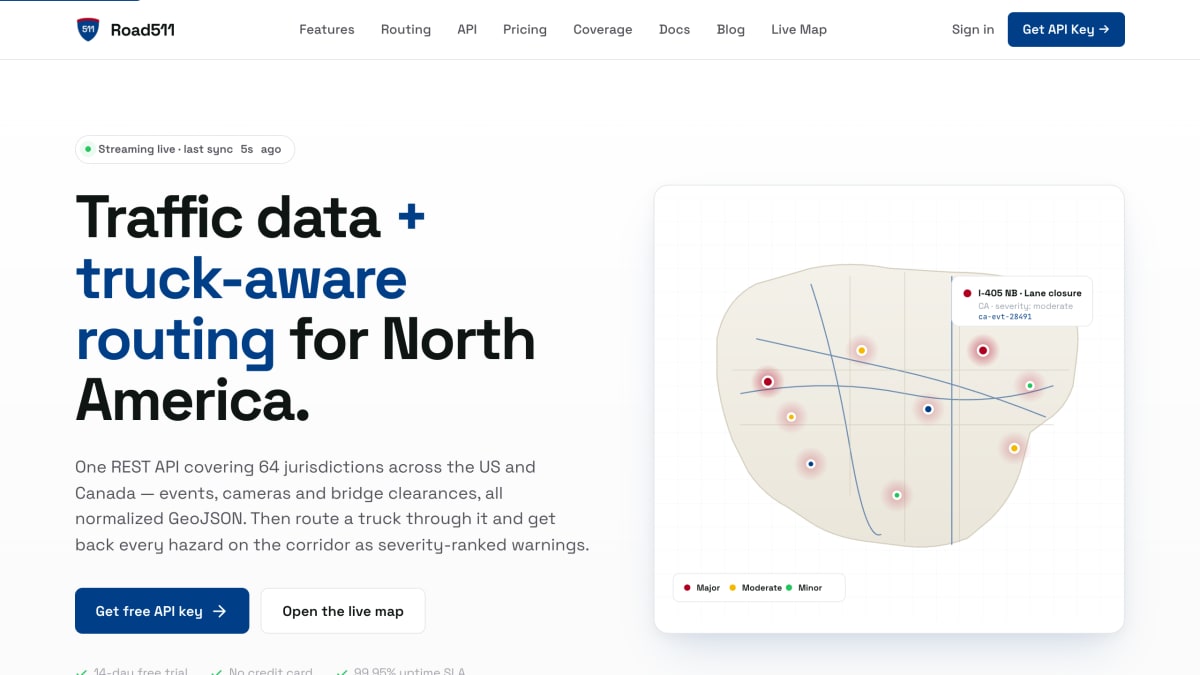Click the Moderate yellow legend swatch
1200x675 pixels.
point(732,588)
